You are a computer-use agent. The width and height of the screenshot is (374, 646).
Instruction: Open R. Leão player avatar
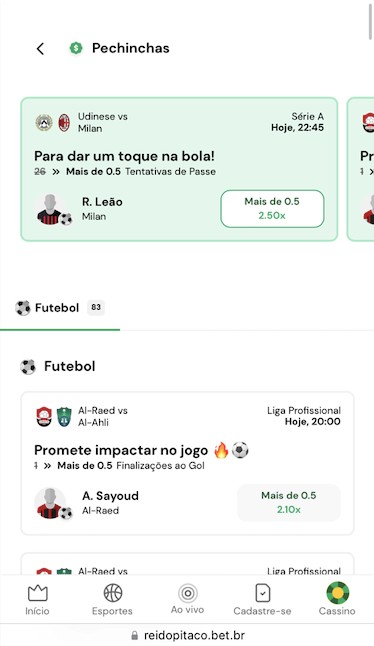click(x=51, y=209)
